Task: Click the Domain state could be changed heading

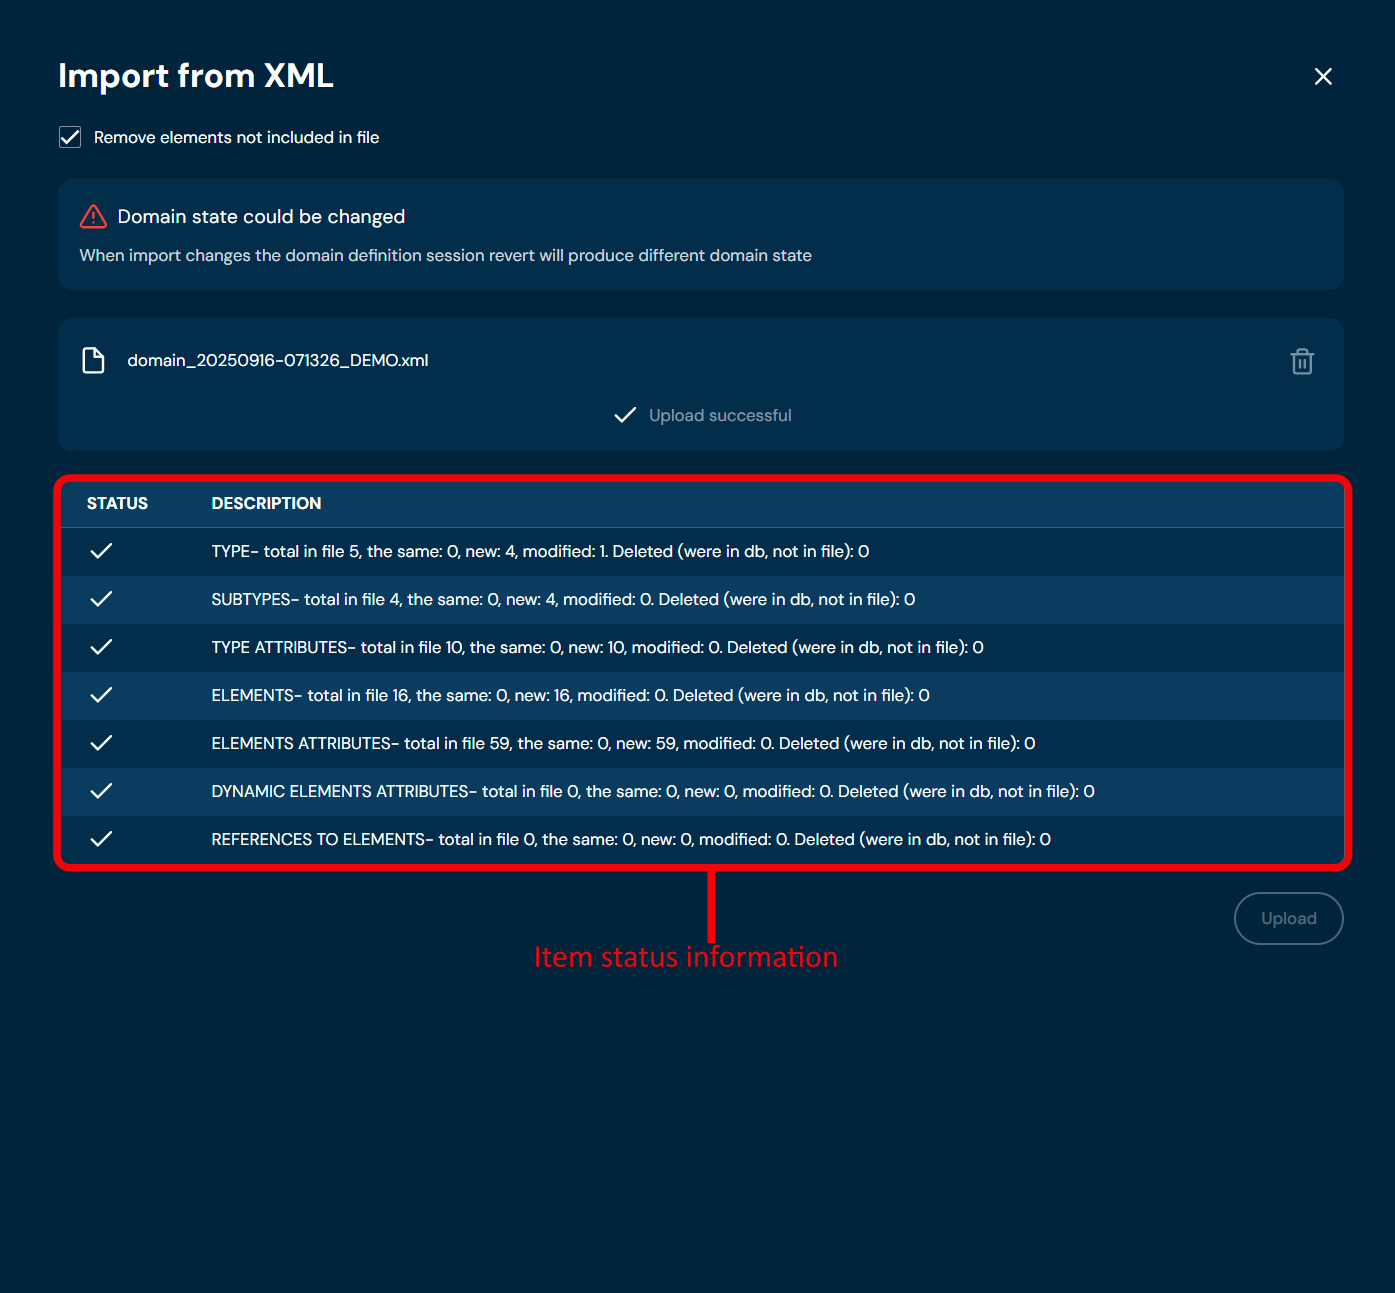Action: coord(261,217)
